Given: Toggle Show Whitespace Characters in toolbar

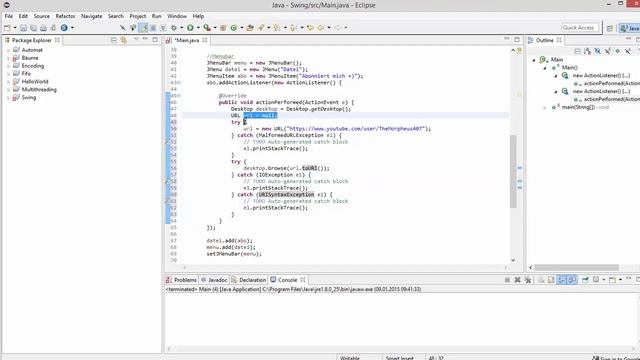Looking at the screenshot, I should (163, 28).
